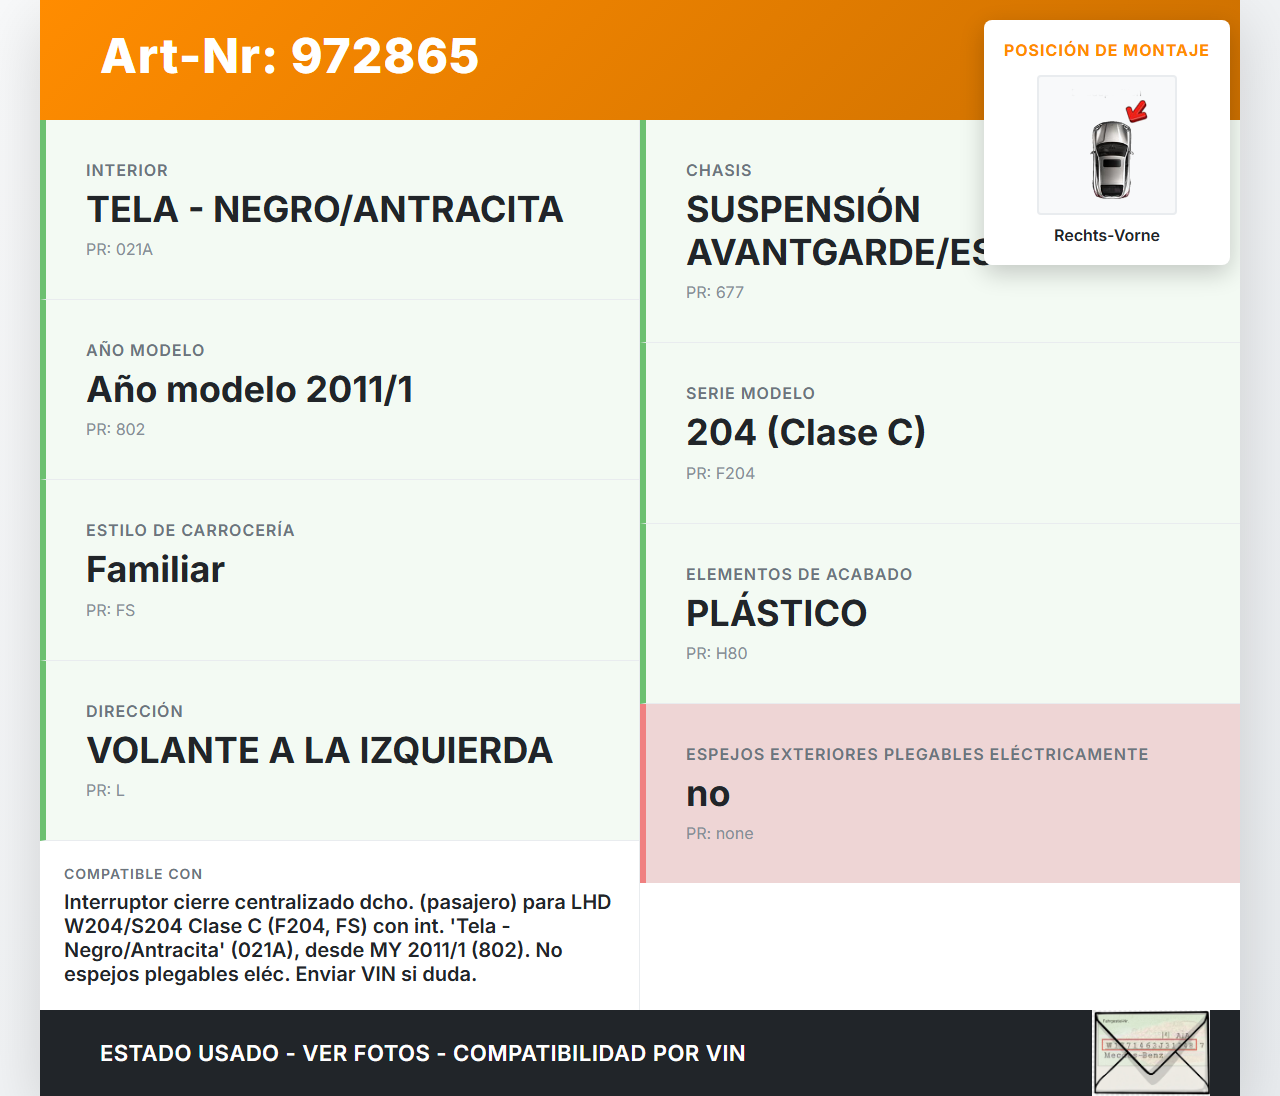Select VOLANTE A LA IZQUIERDA card
The image size is (1280, 1096).
(340, 750)
